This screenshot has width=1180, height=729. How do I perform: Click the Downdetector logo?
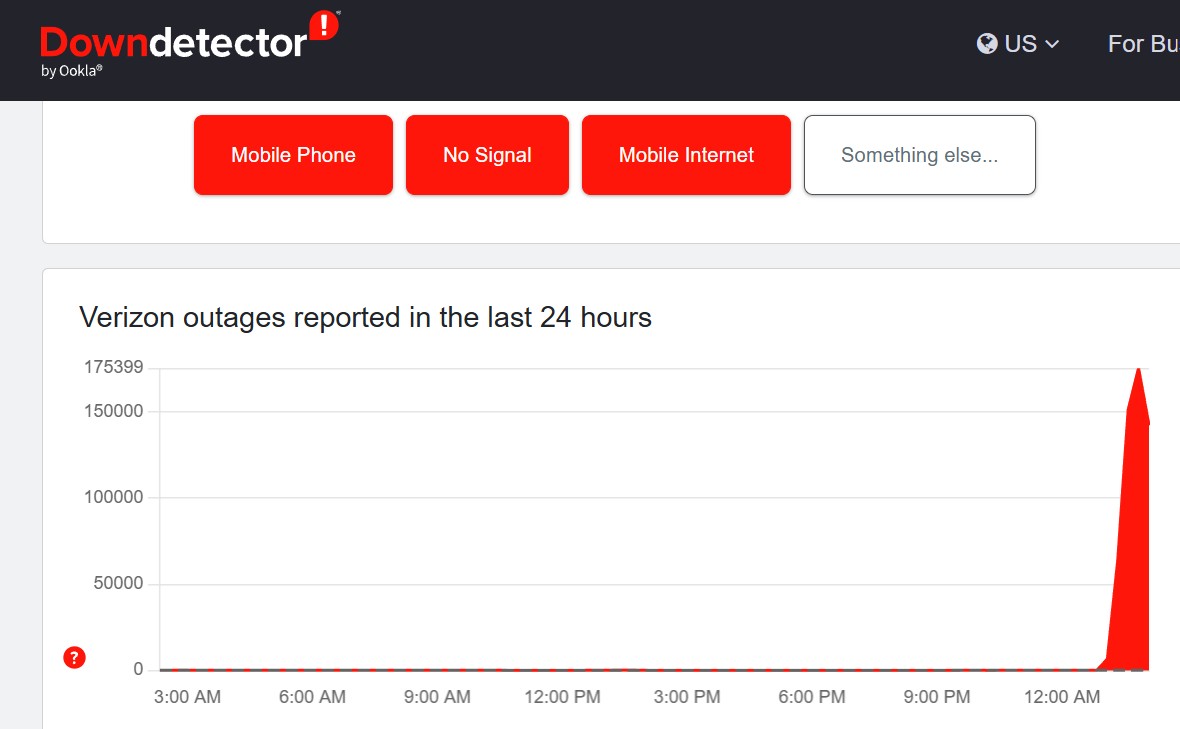pyautogui.click(x=174, y=41)
